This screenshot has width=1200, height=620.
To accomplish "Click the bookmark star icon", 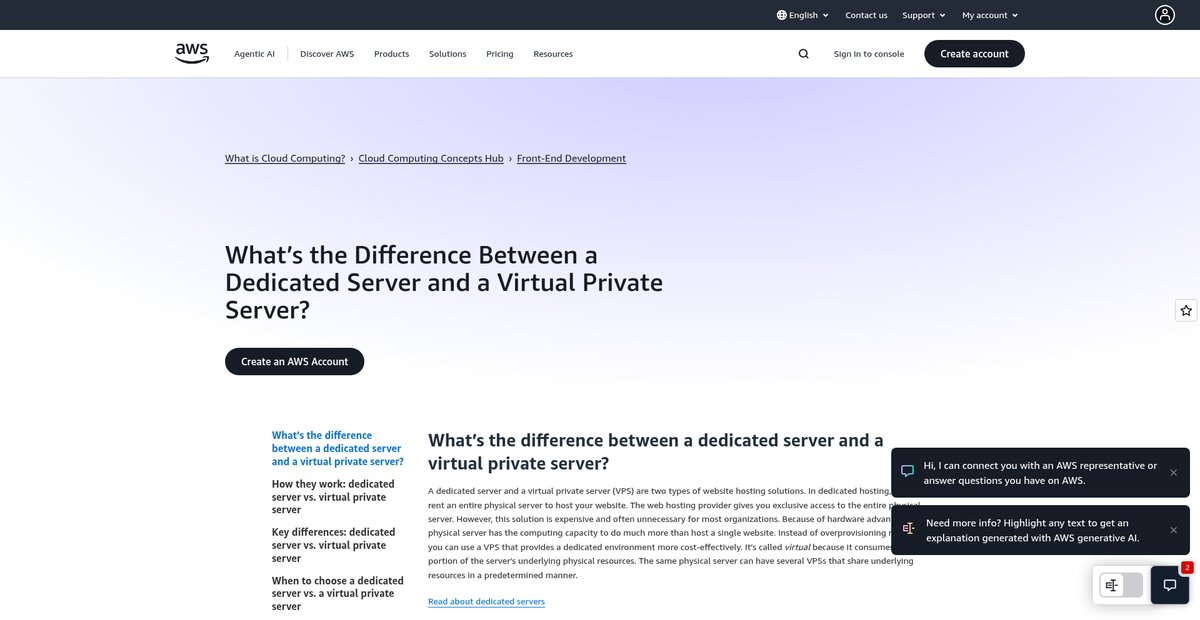I will tap(1186, 311).
